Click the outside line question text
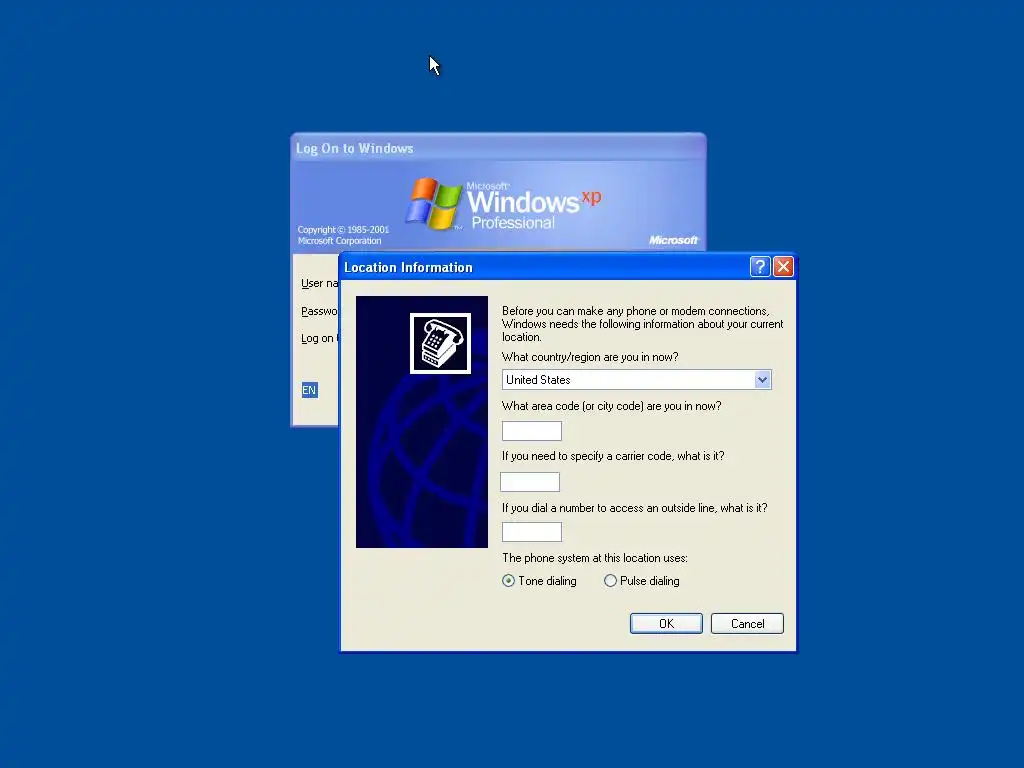 coord(634,508)
